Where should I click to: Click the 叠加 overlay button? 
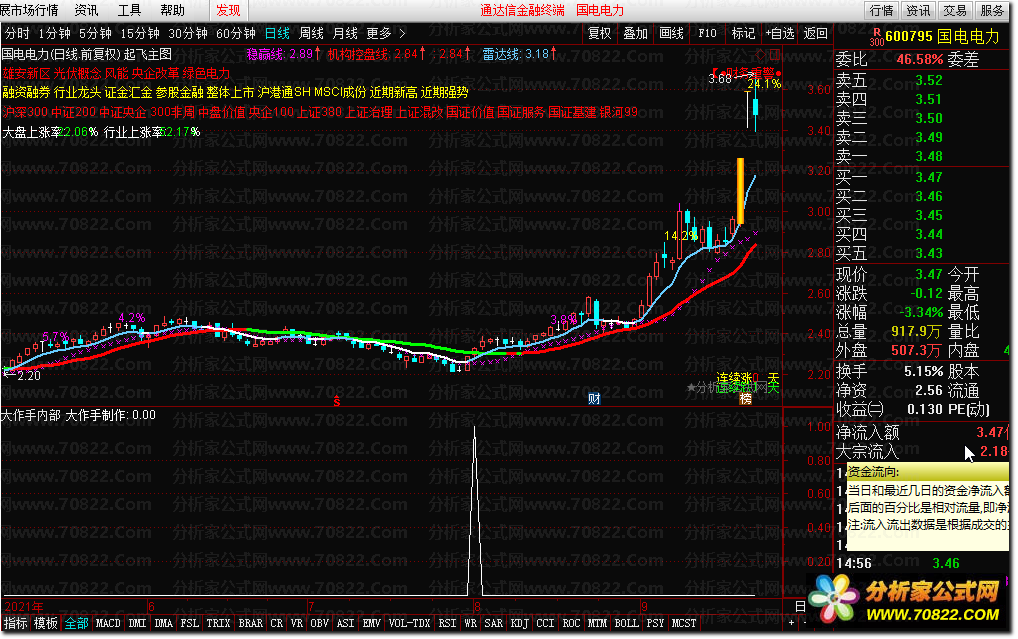coord(636,33)
